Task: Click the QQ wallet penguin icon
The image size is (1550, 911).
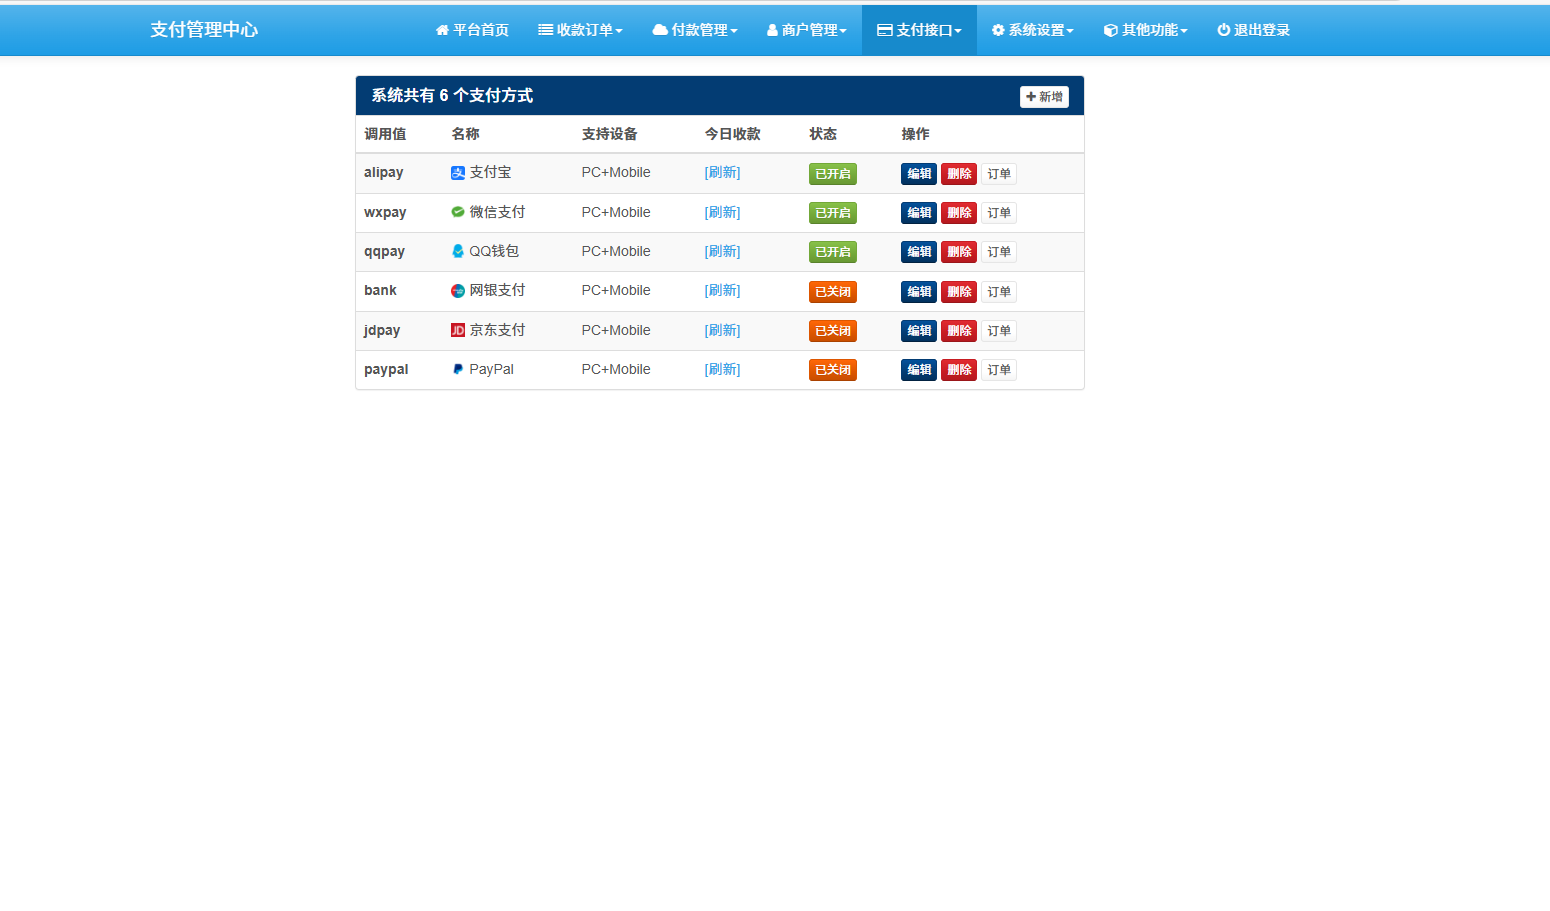Action: pyautogui.click(x=458, y=251)
